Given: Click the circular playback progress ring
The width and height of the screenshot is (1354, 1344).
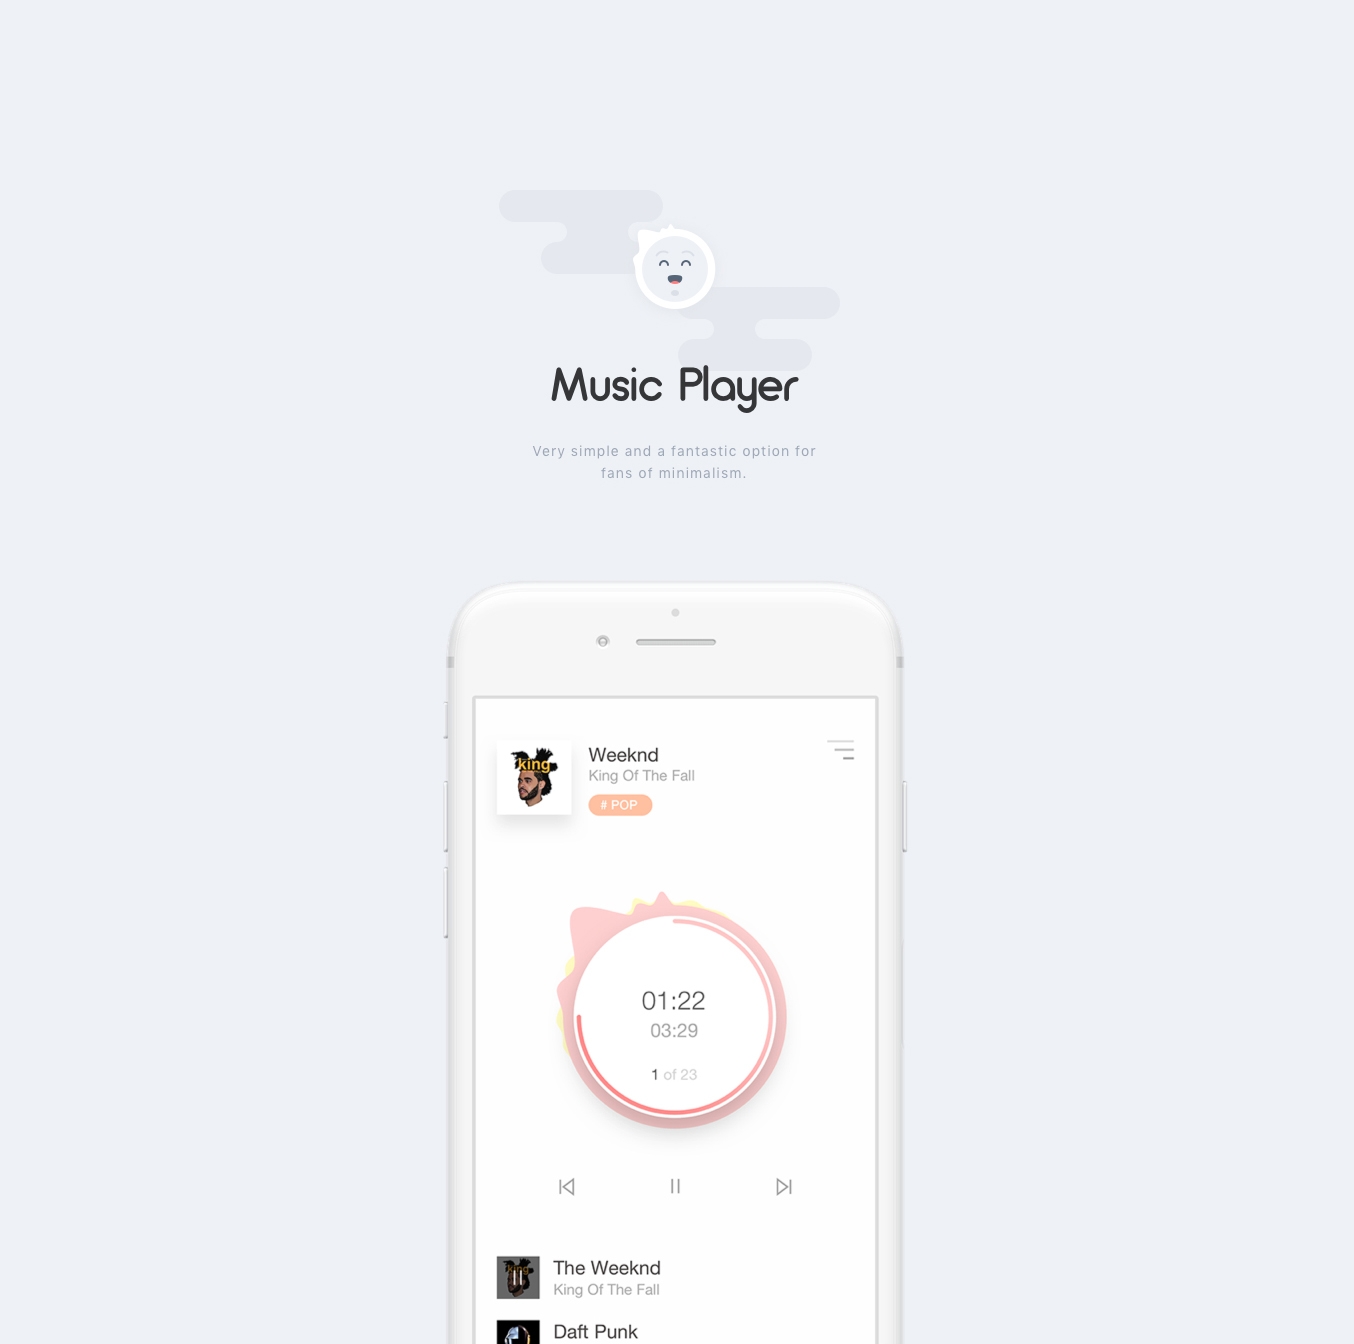Looking at the screenshot, I should [x=674, y=1017].
